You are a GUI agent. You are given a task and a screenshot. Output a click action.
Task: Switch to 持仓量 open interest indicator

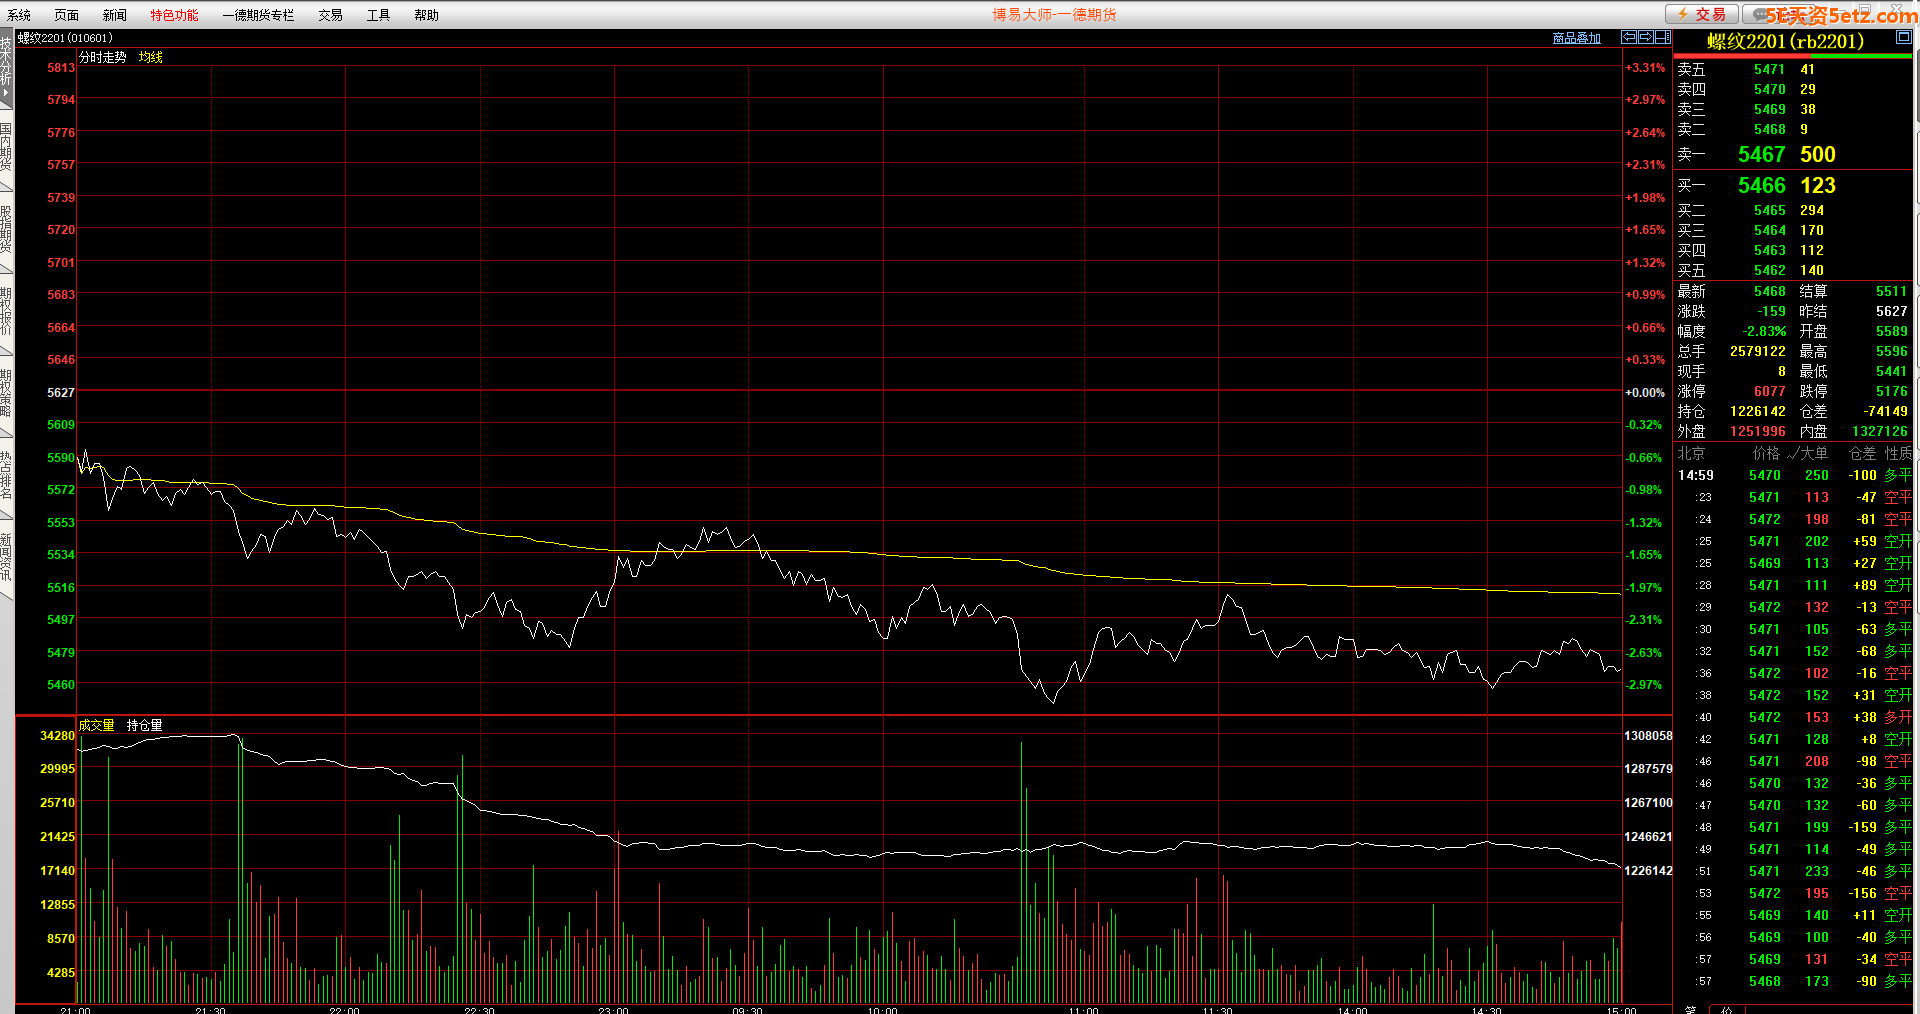(x=145, y=725)
